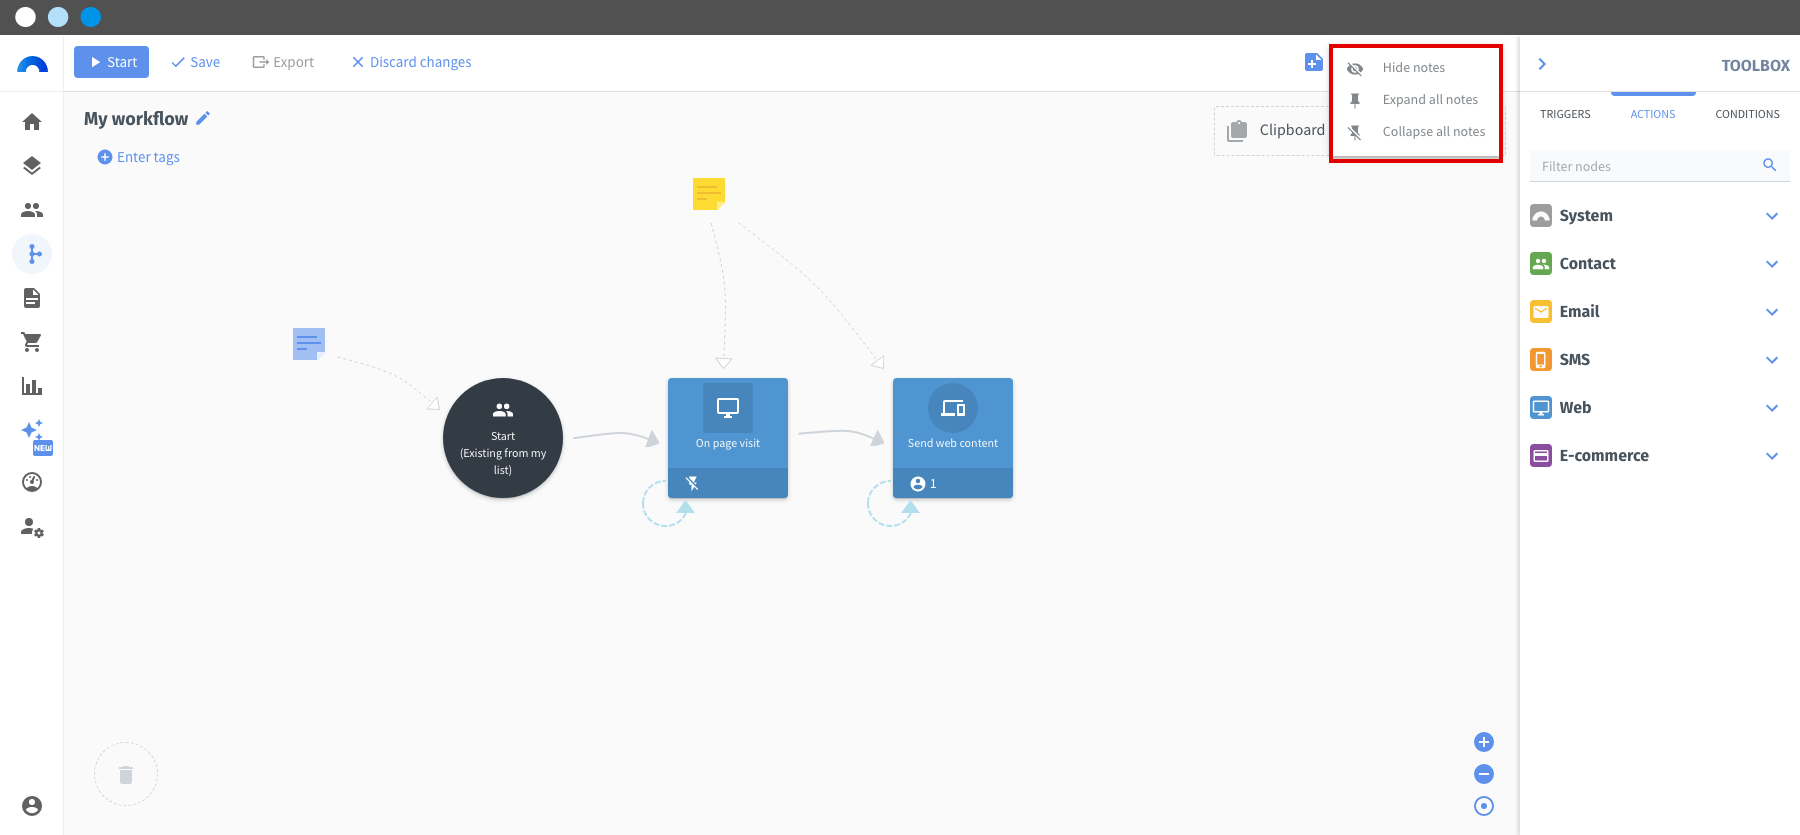Screen dimensions: 1800x835
Task: Click the Start button to run the workflow
Action: (111, 62)
